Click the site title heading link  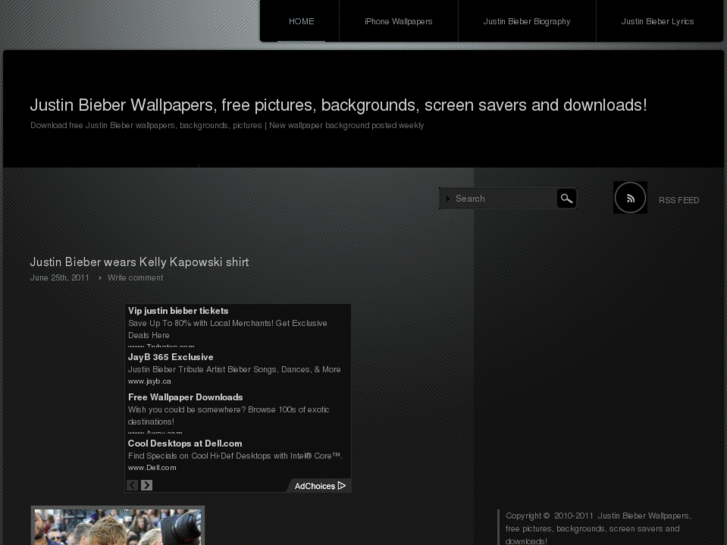click(x=338, y=105)
